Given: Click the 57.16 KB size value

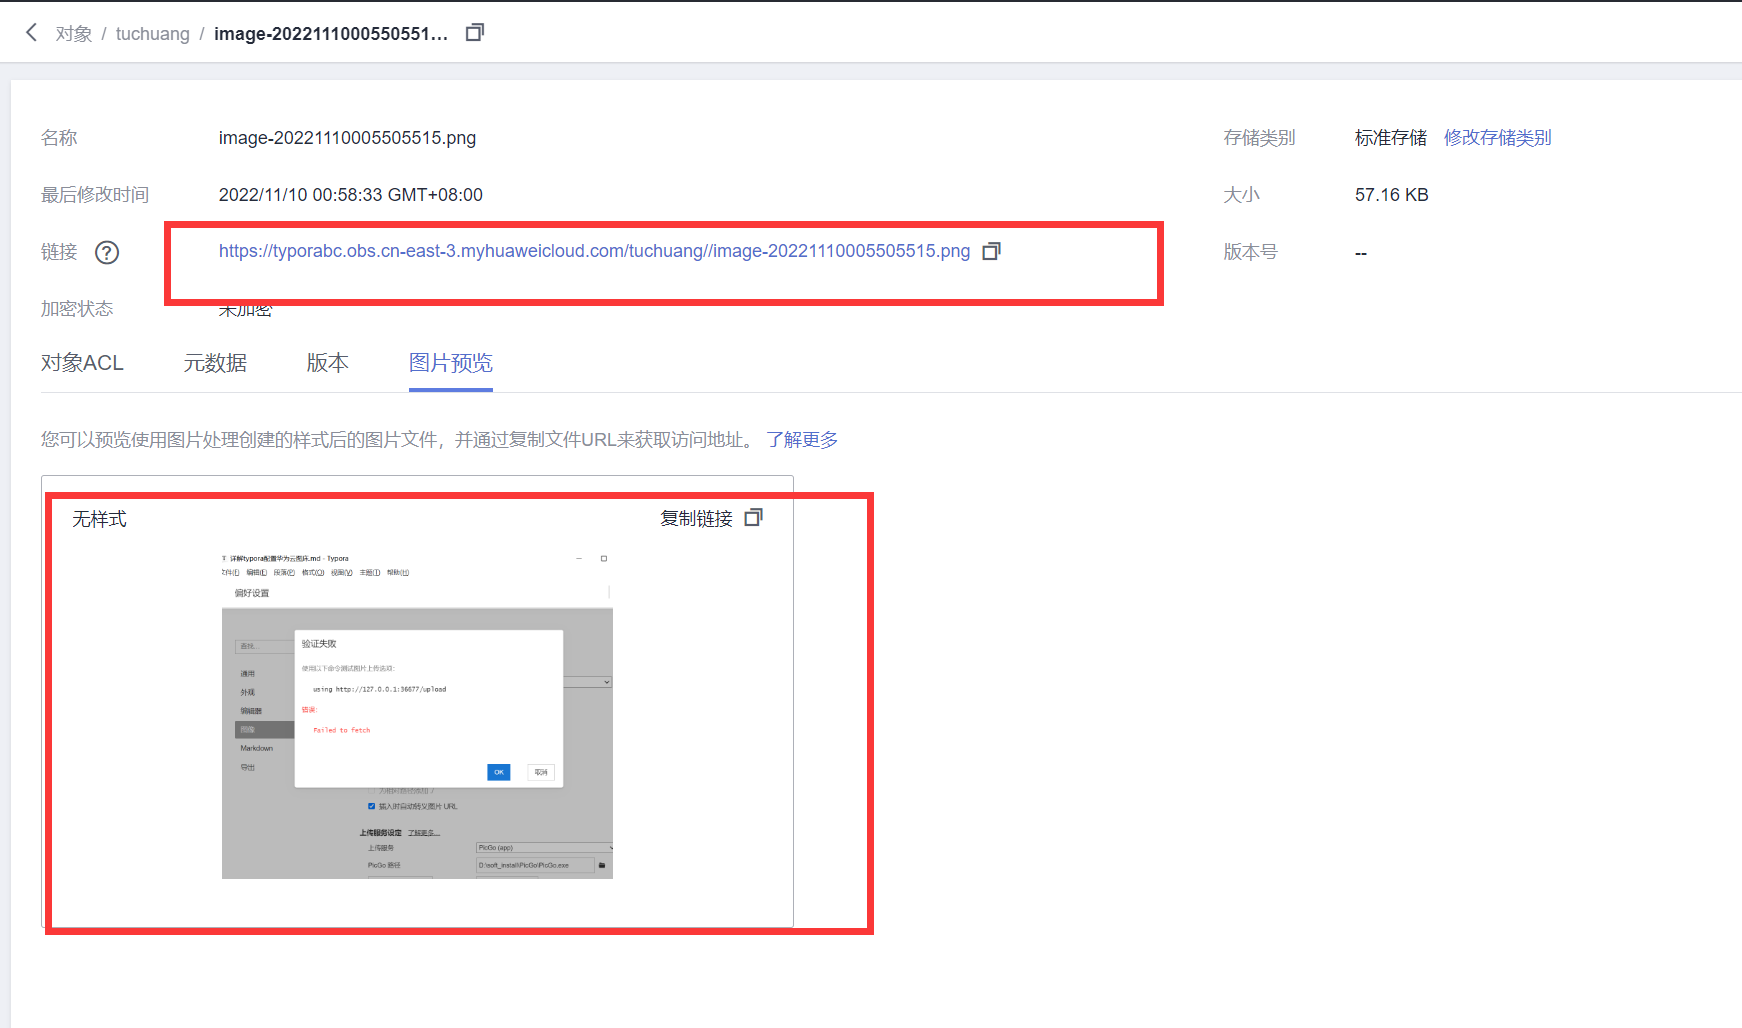Looking at the screenshot, I should click(1391, 195).
